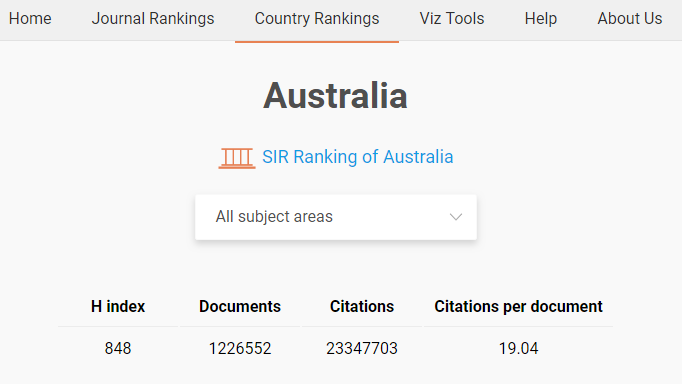Open the Help page
682x384 pixels.
[x=541, y=19]
